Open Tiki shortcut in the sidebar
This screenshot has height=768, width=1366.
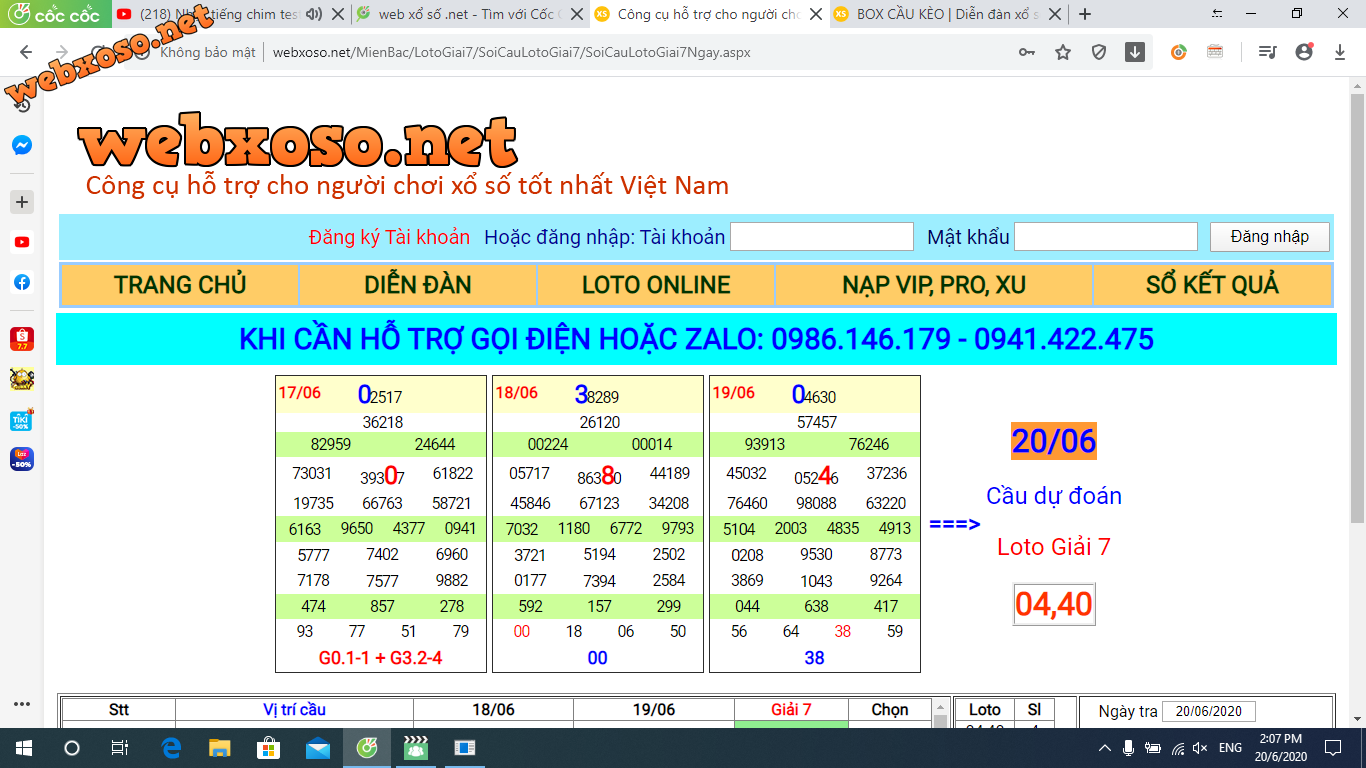[22, 420]
